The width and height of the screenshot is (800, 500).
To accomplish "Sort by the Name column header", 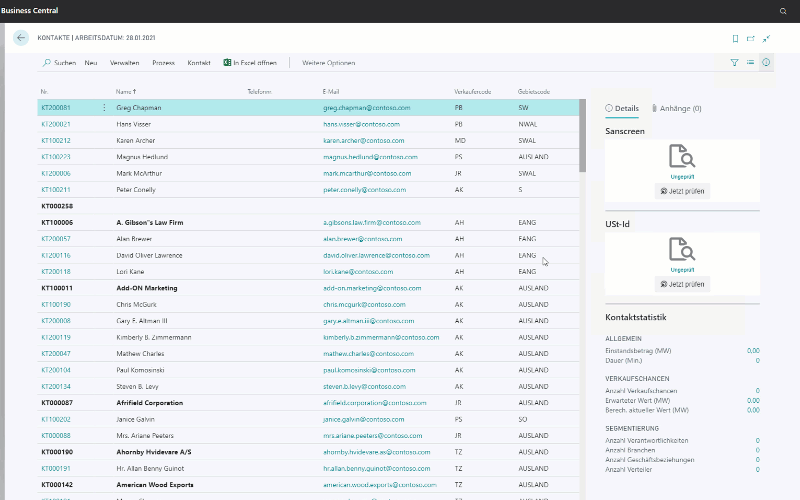I will tap(126, 92).
